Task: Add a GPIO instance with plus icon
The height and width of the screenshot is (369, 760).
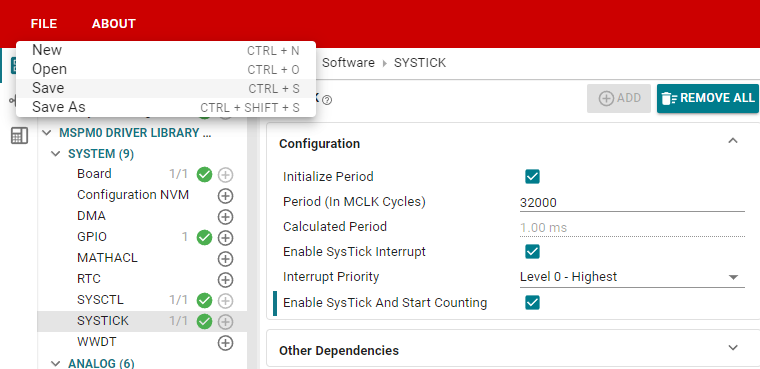Action: point(225,238)
